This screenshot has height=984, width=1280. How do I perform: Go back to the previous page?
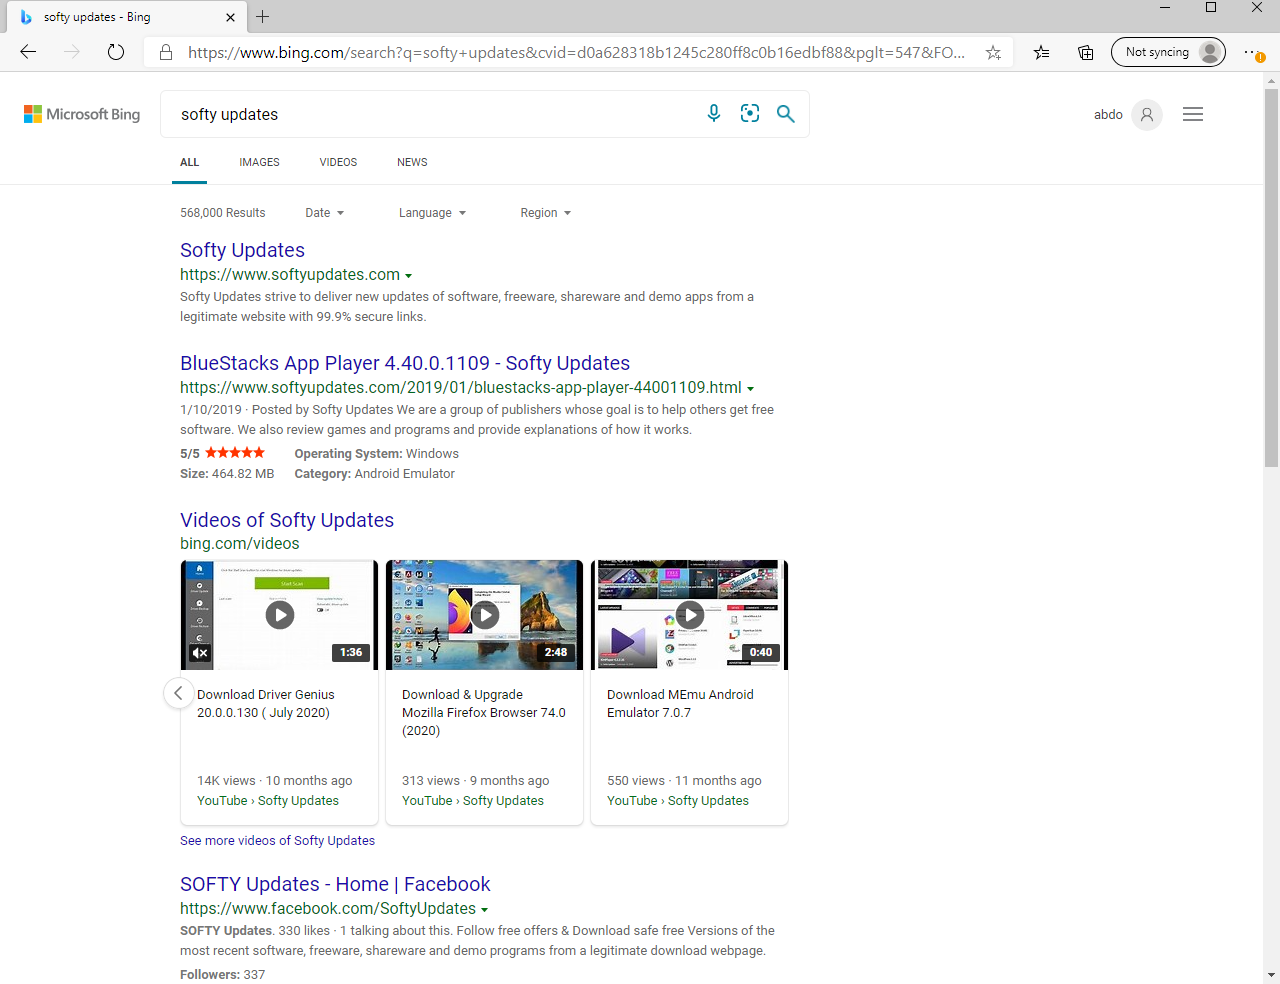pyautogui.click(x=28, y=52)
